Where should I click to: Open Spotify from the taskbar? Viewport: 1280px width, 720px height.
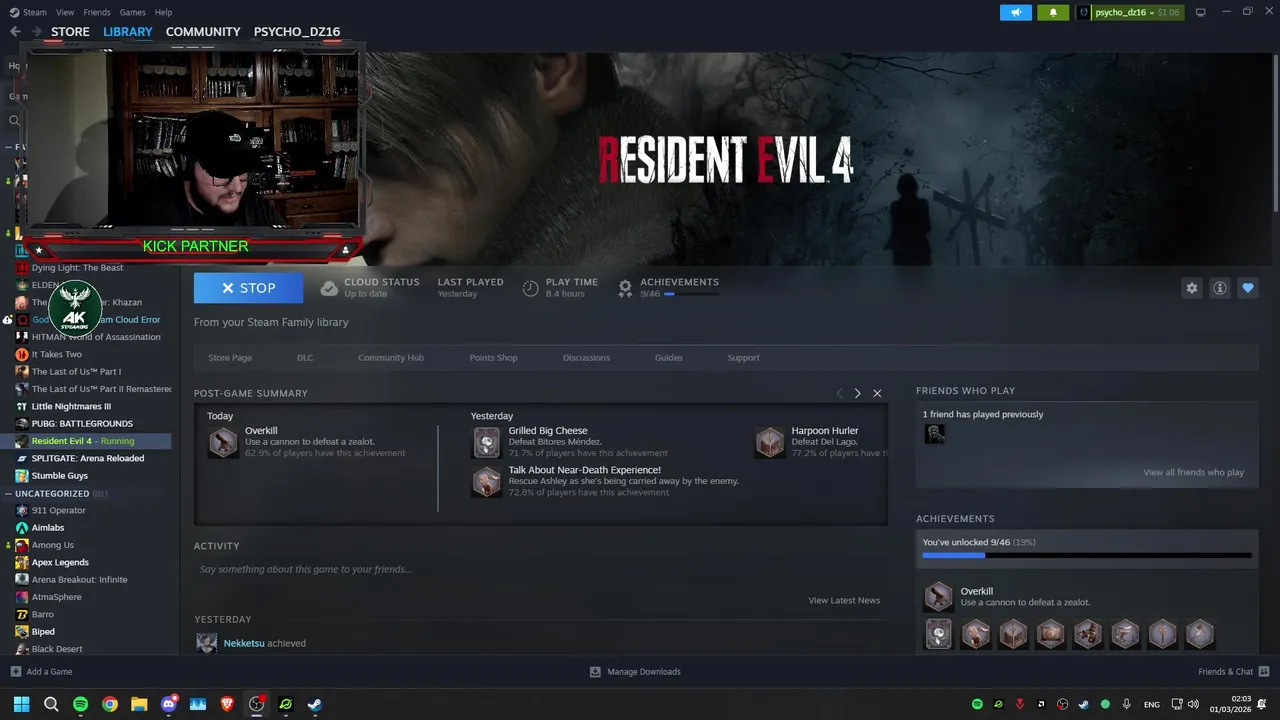(80, 704)
